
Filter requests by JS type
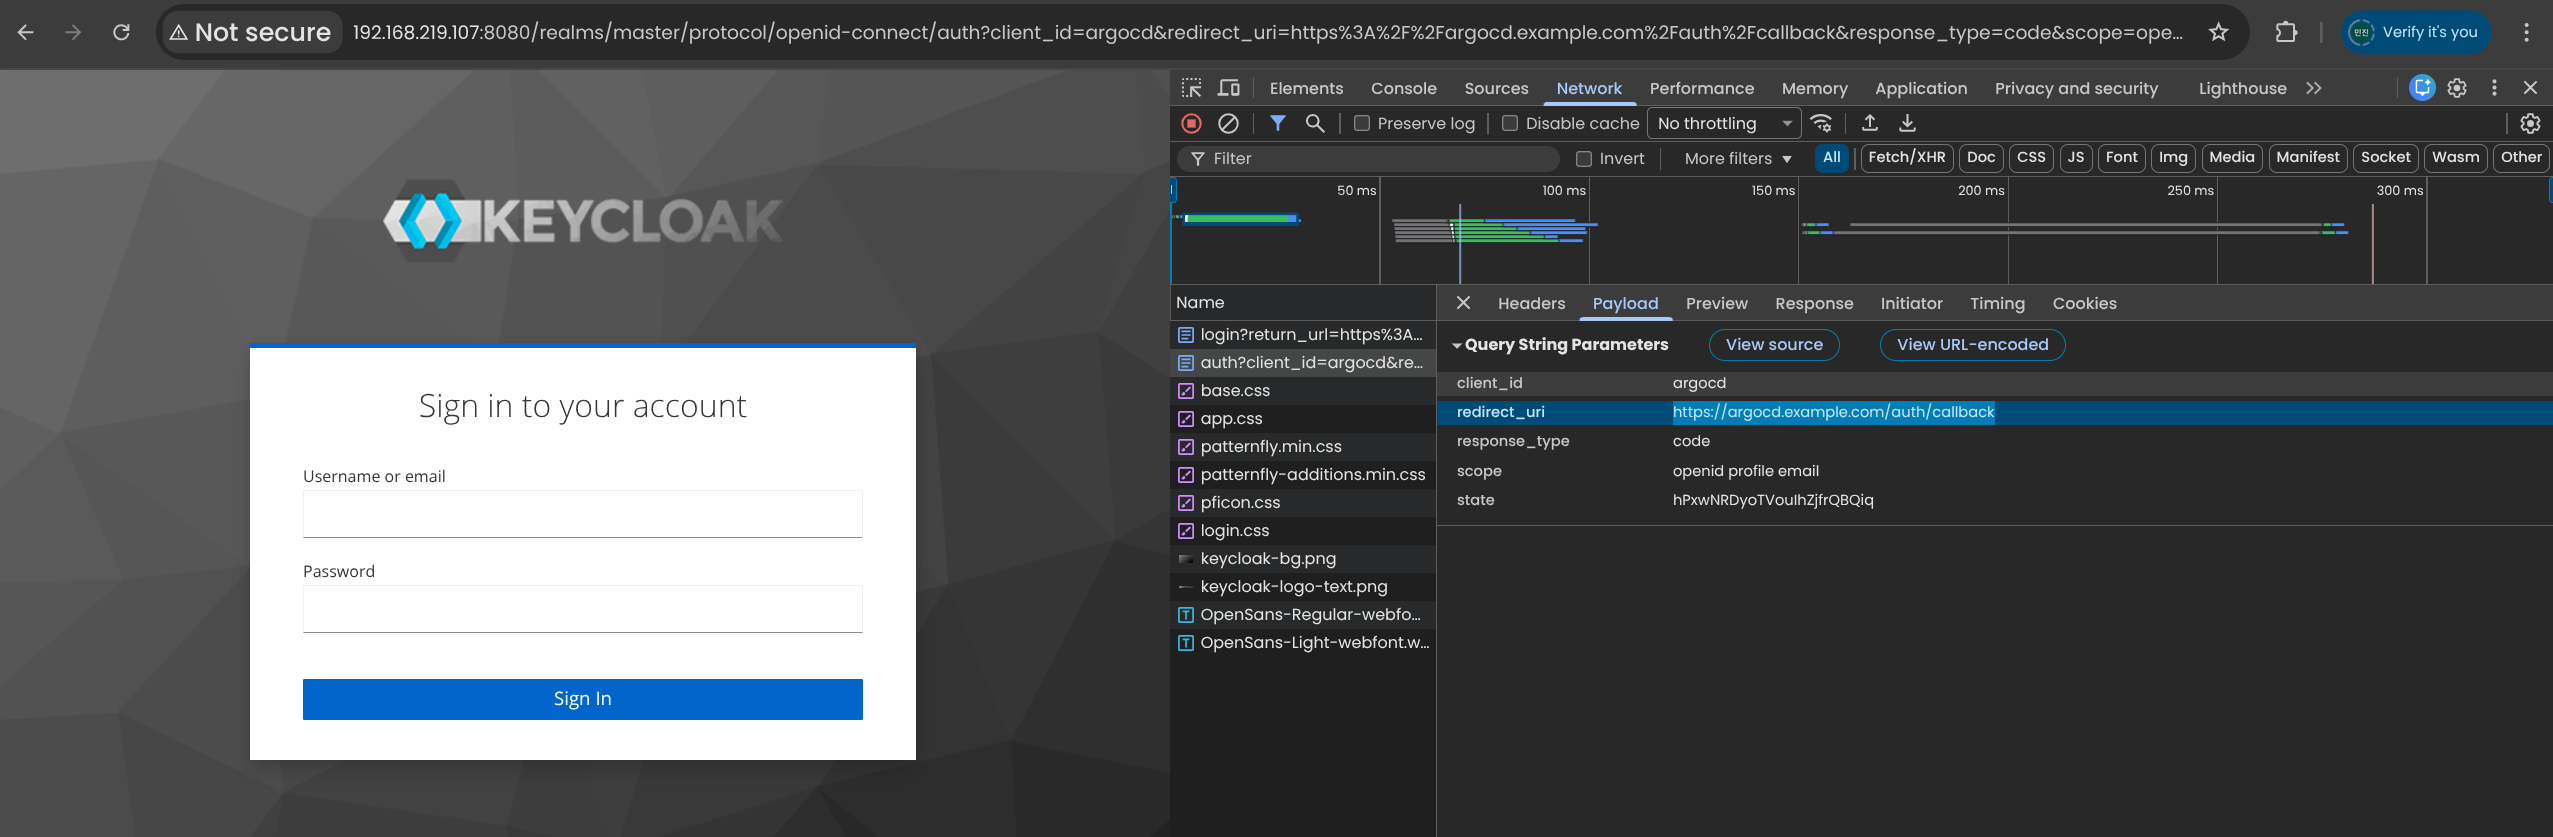pyautogui.click(x=2076, y=157)
